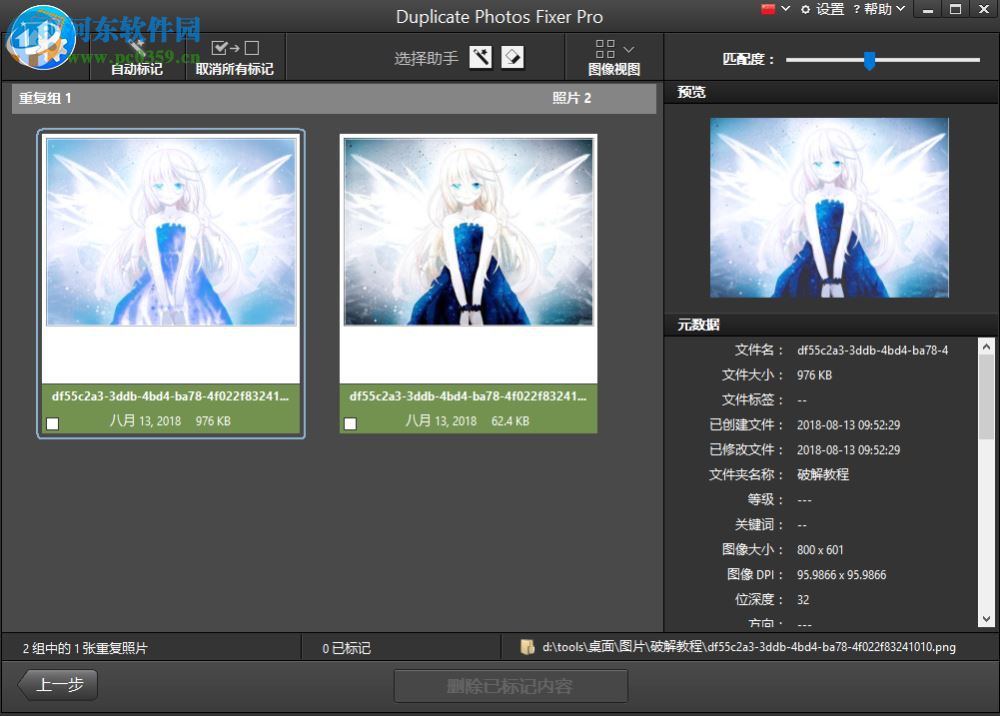Image resolution: width=1000 pixels, height=716 pixels.
Task: Check the right duplicate photo checkbox
Action: [350, 423]
